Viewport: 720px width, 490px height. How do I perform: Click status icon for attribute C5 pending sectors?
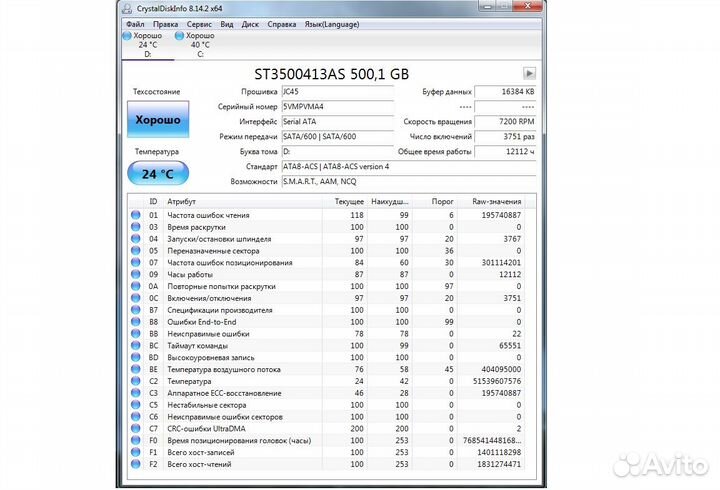tap(135, 405)
